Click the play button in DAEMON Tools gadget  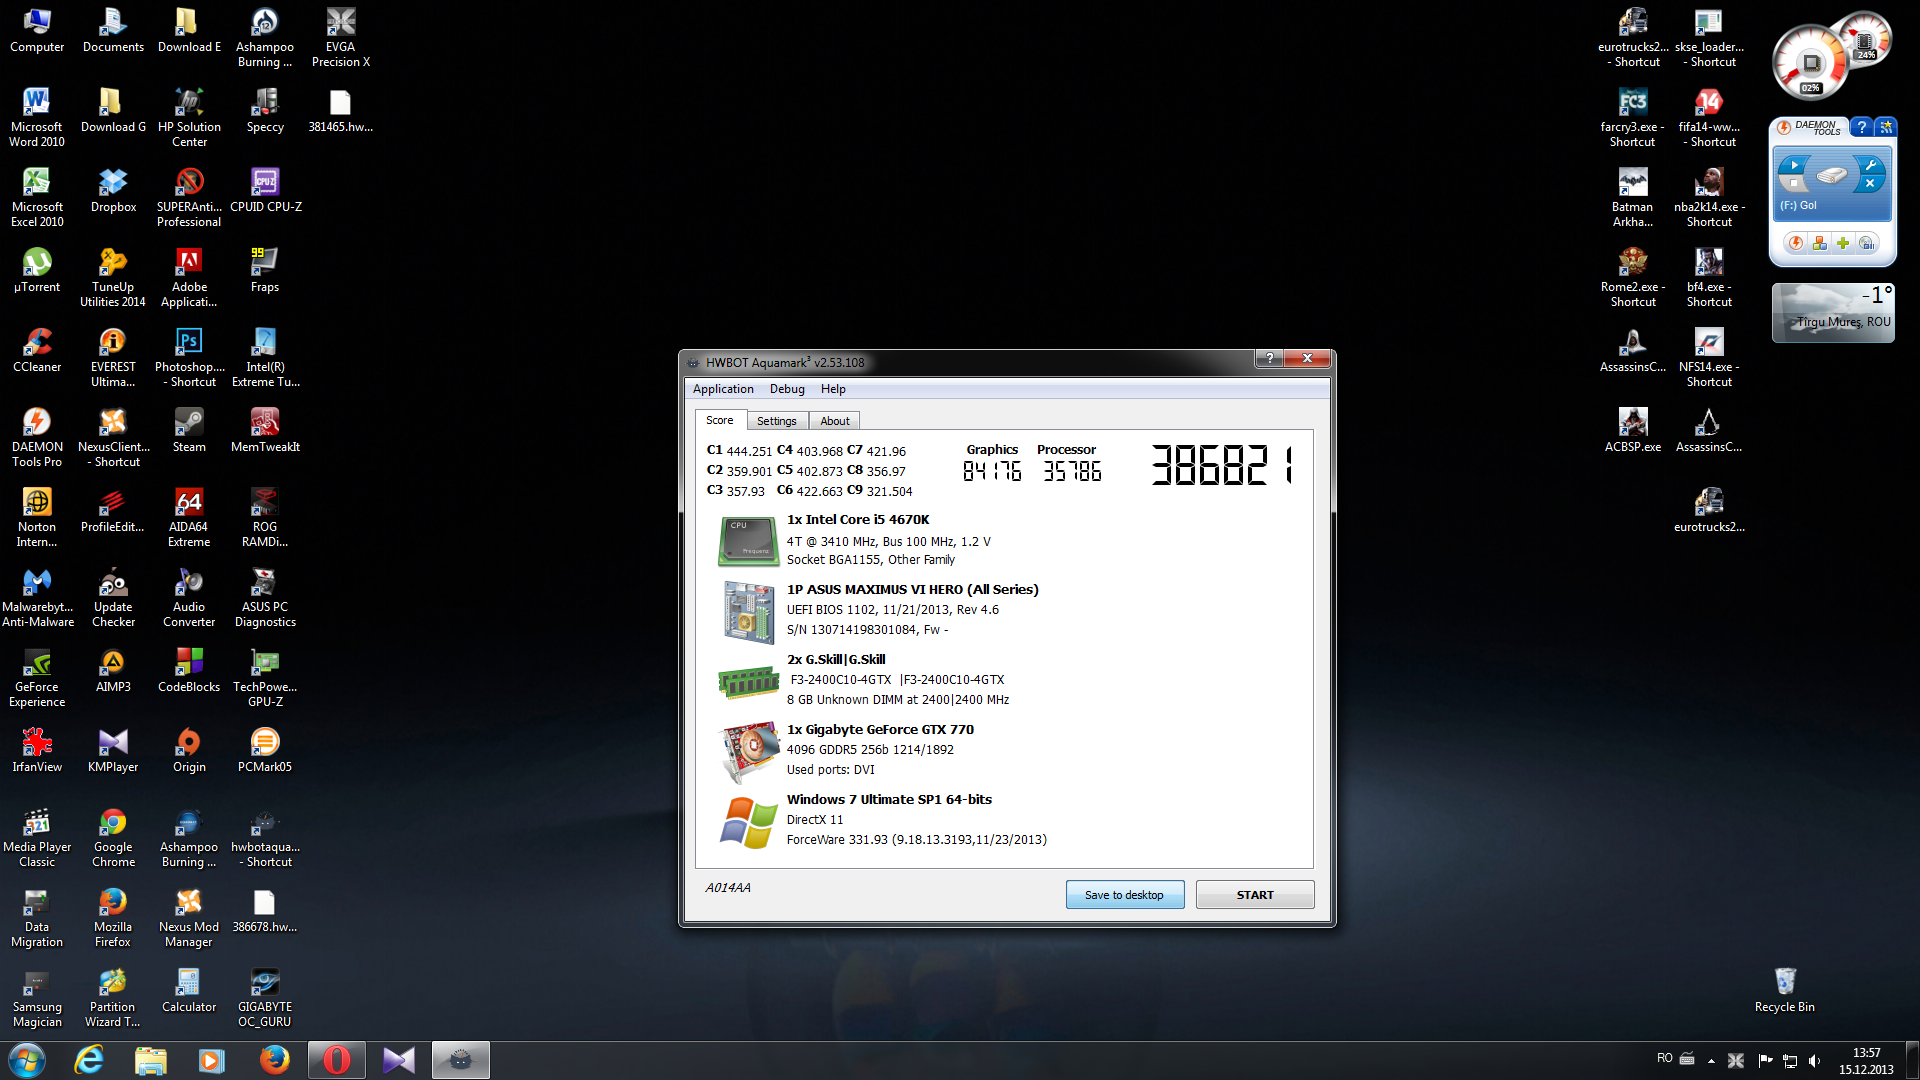(x=1794, y=165)
